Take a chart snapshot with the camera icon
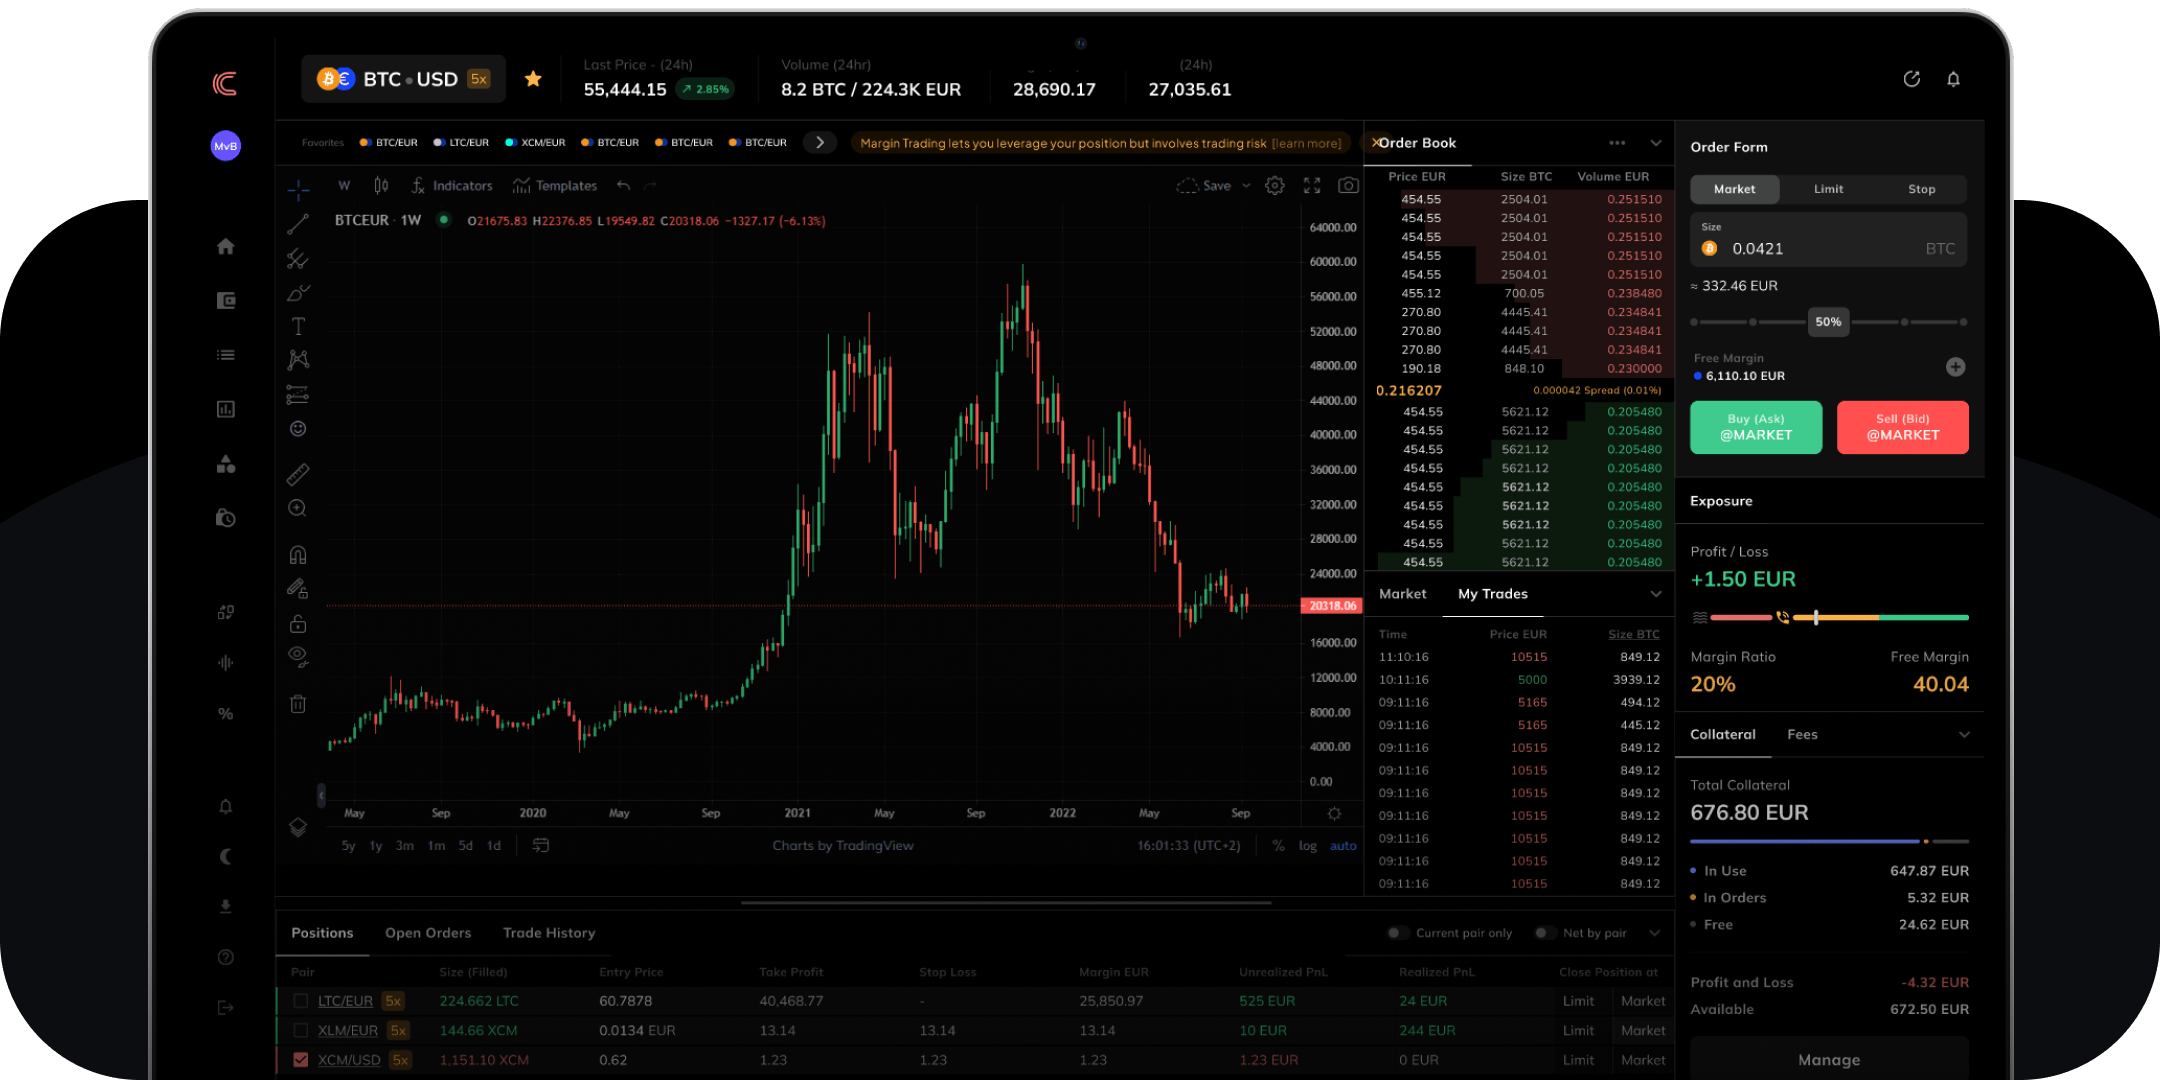The height and width of the screenshot is (1080, 2160). (x=1348, y=185)
